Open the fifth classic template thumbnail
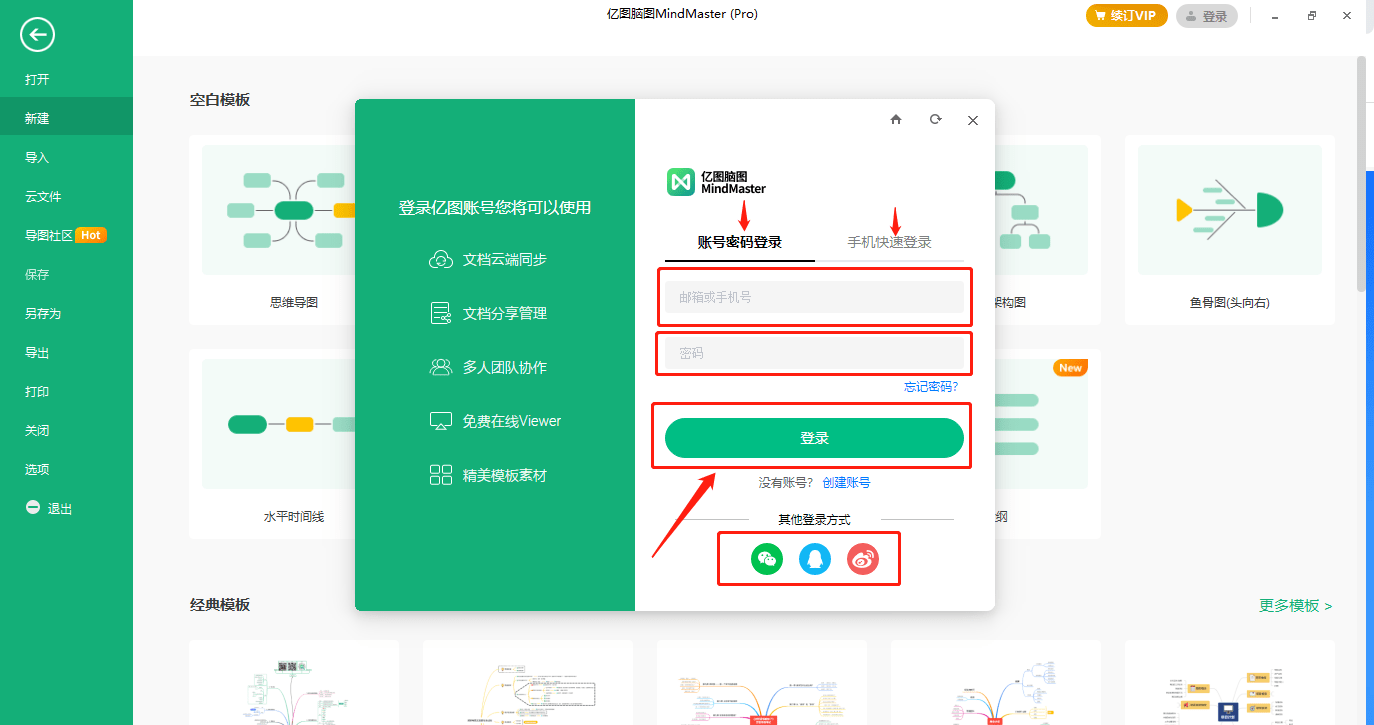The width and height of the screenshot is (1374, 725). (1230, 682)
